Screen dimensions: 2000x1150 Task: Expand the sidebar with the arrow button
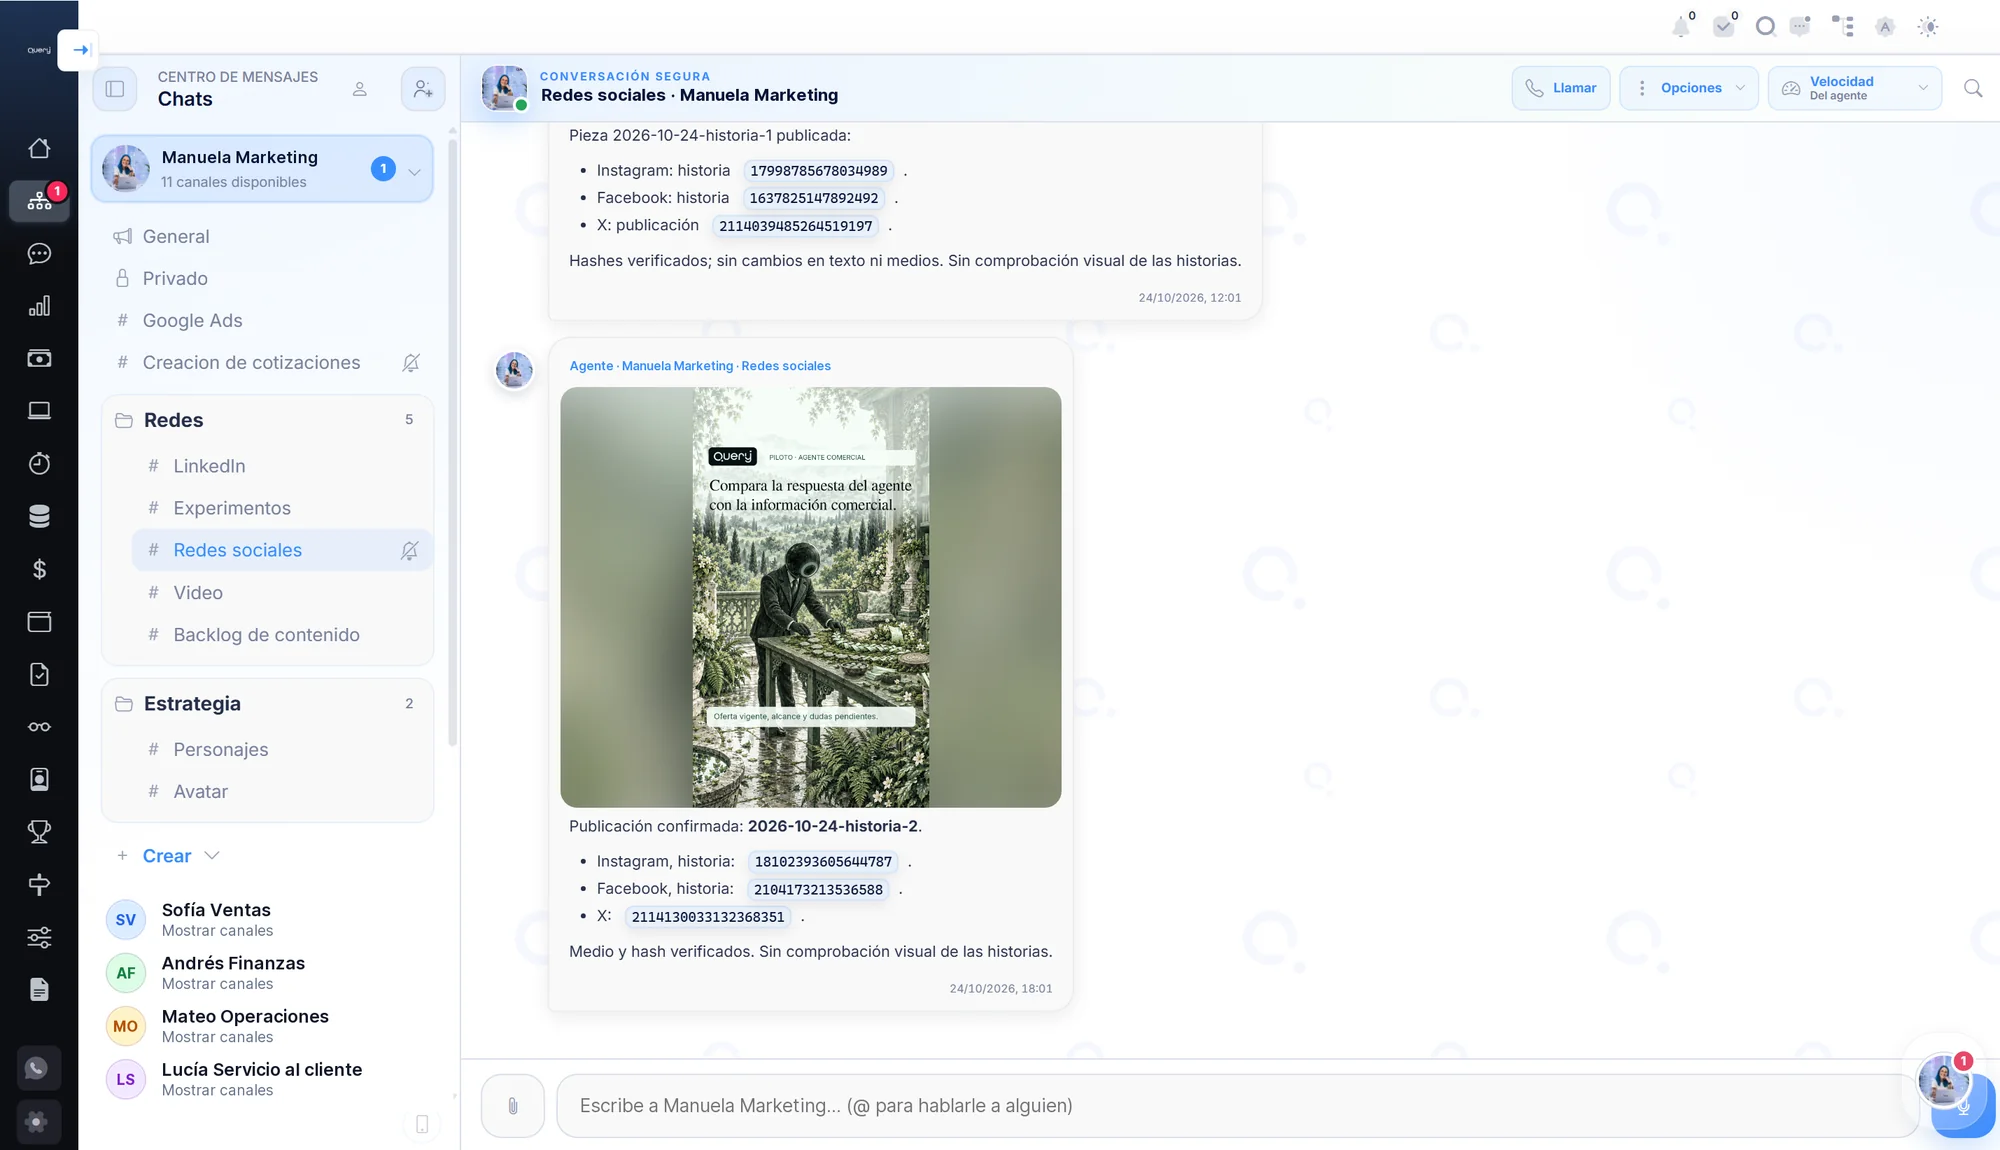(79, 50)
